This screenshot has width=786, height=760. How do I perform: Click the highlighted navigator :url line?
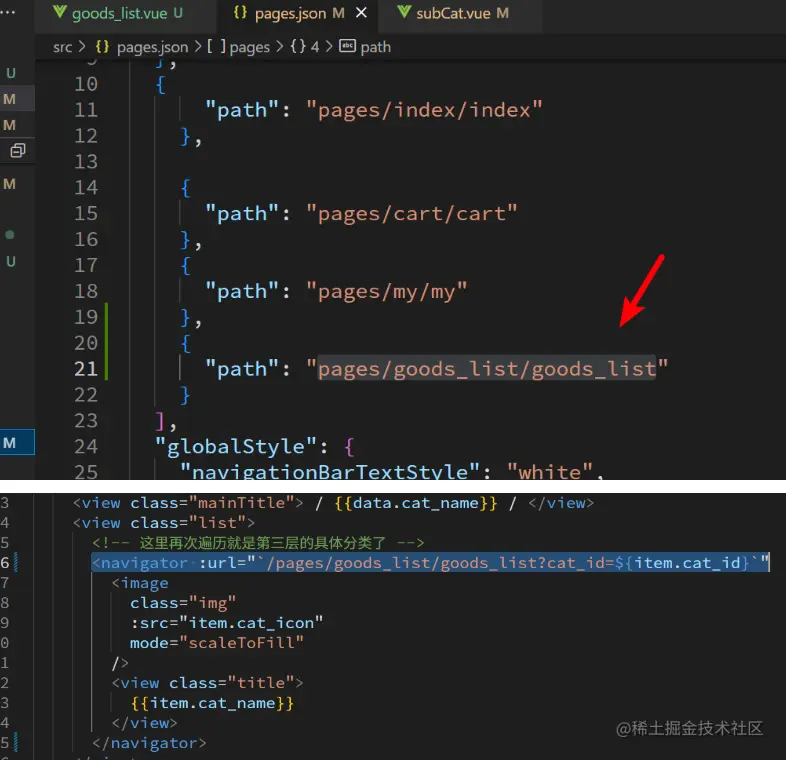(x=430, y=562)
